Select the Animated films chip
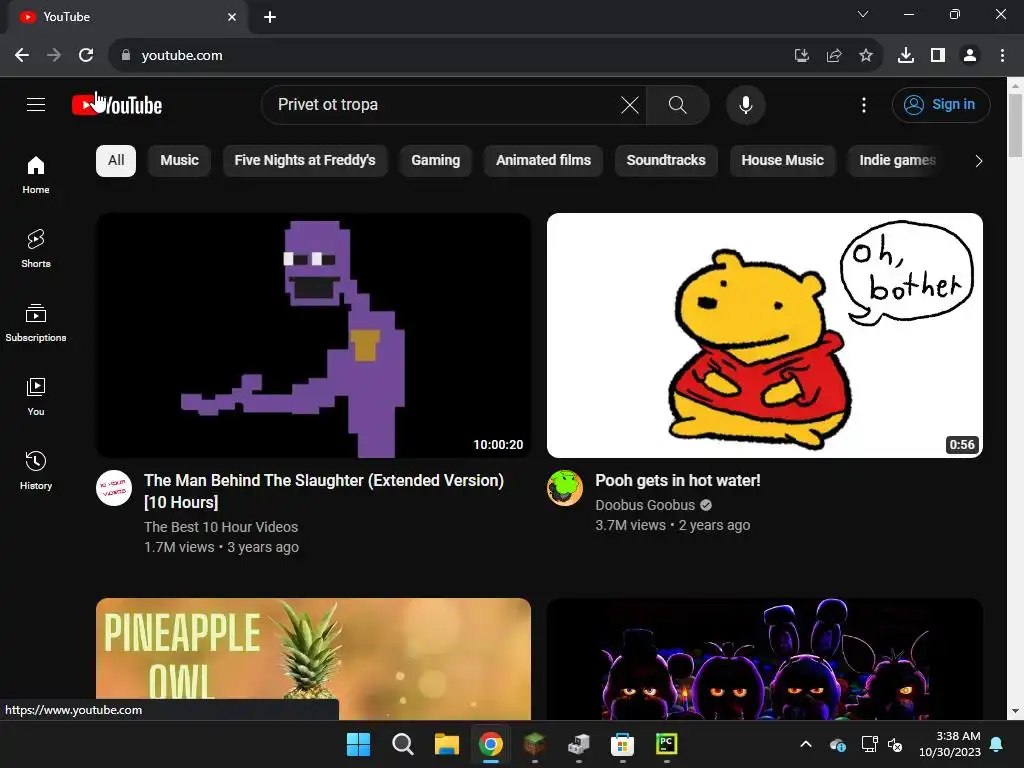 click(x=543, y=161)
